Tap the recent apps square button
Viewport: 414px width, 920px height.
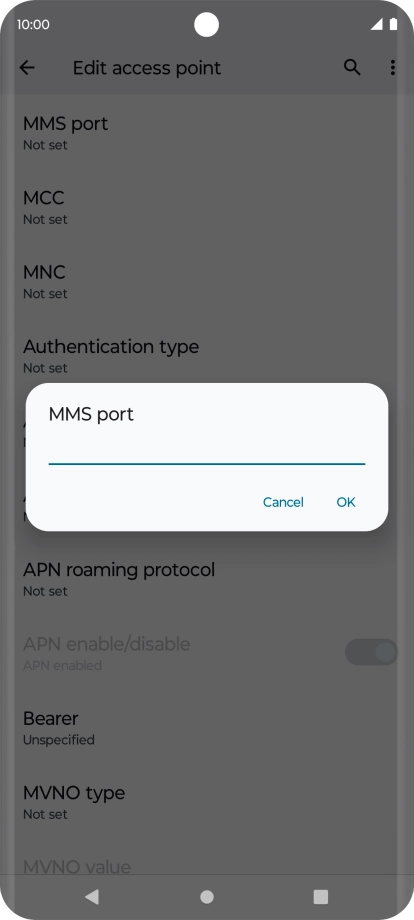(x=321, y=897)
